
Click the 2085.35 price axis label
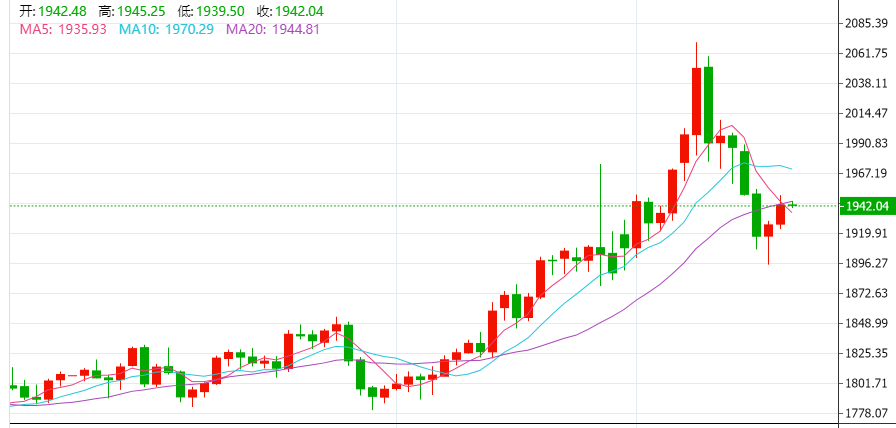(x=867, y=24)
